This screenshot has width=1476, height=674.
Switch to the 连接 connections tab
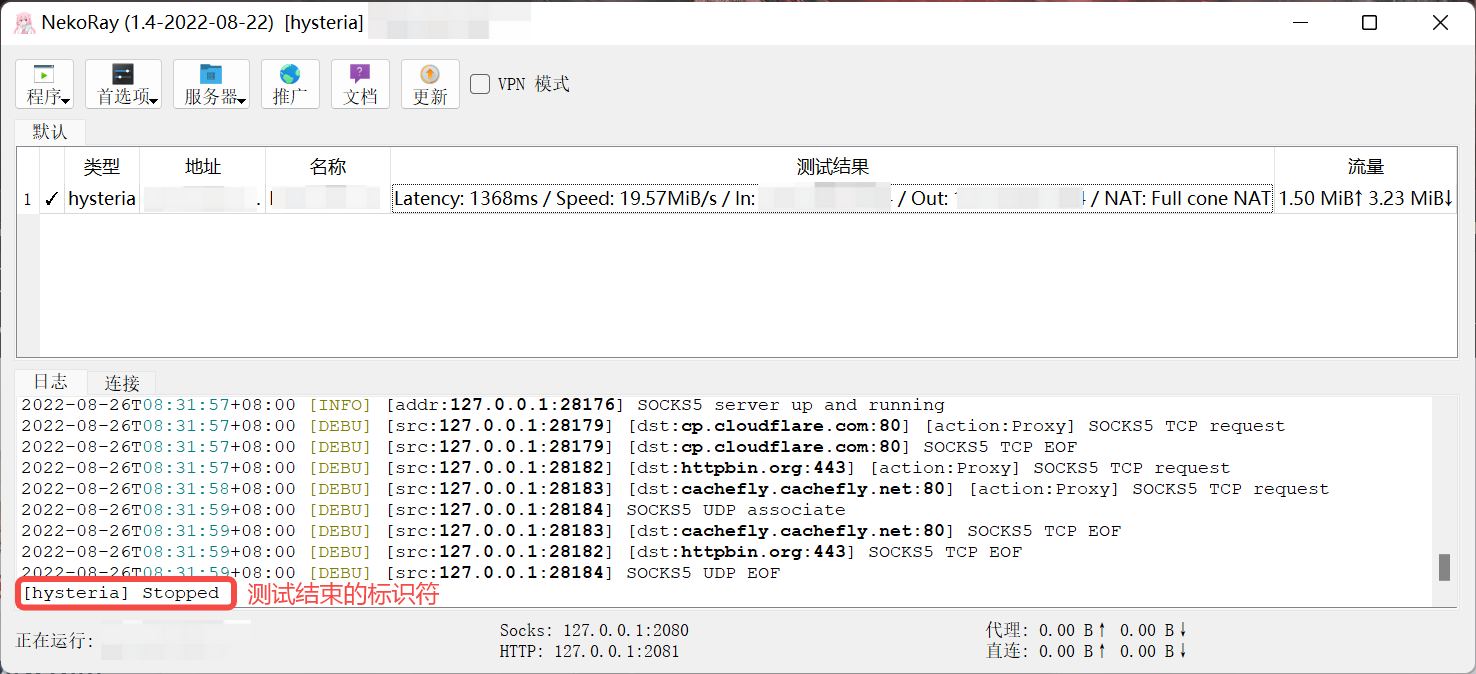click(x=122, y=383)
